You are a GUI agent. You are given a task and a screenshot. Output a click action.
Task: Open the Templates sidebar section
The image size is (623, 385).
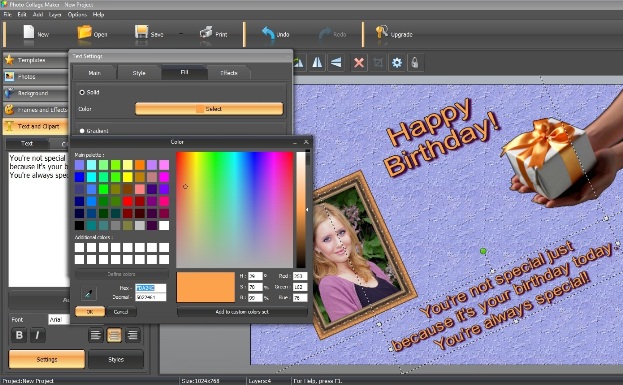35,60
